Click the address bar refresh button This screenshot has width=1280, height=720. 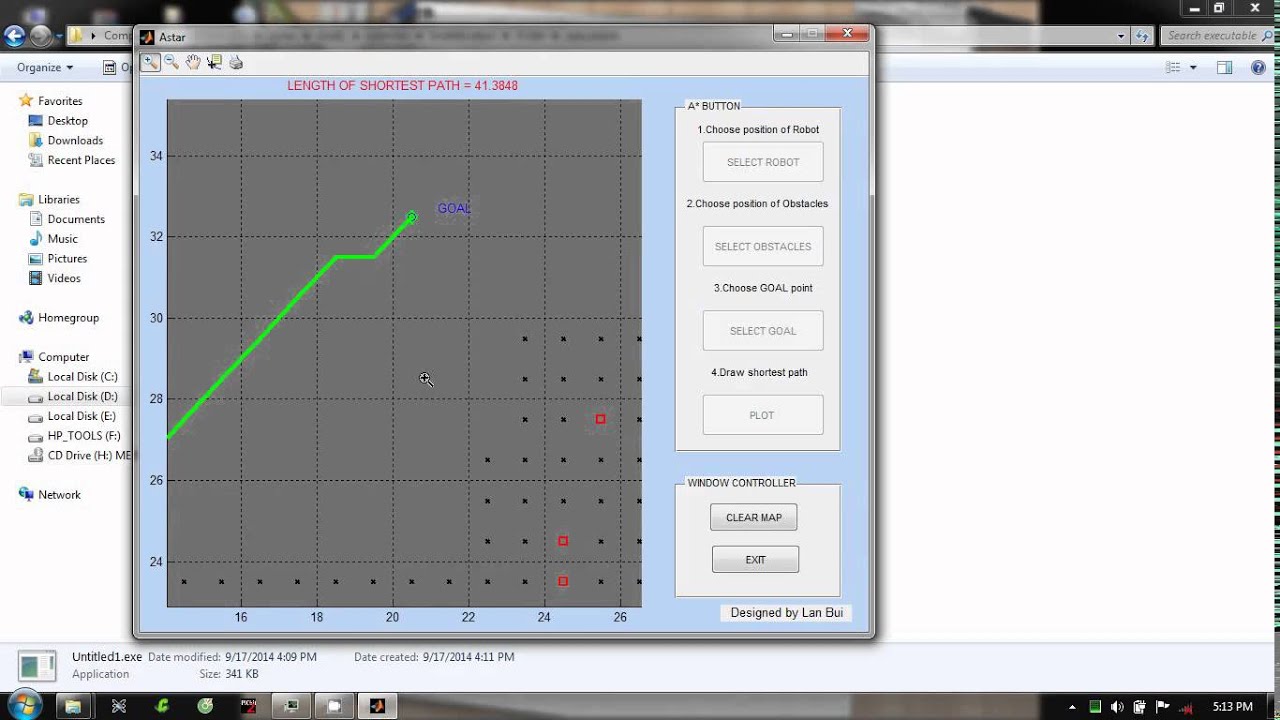click(x=1143, y=36)
